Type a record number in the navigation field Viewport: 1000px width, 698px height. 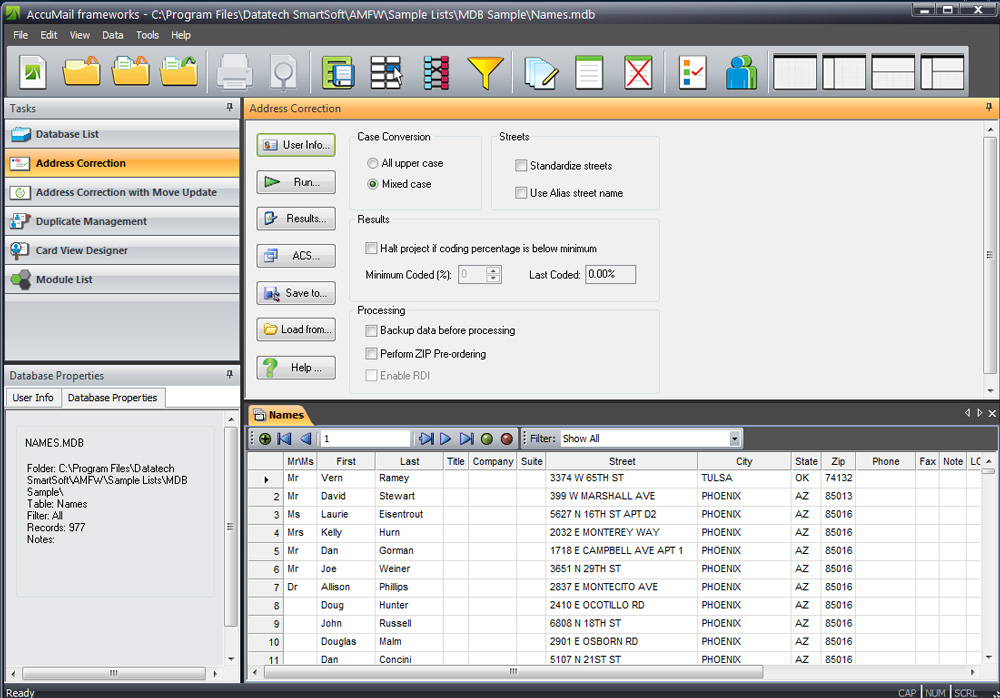[365, 438]
